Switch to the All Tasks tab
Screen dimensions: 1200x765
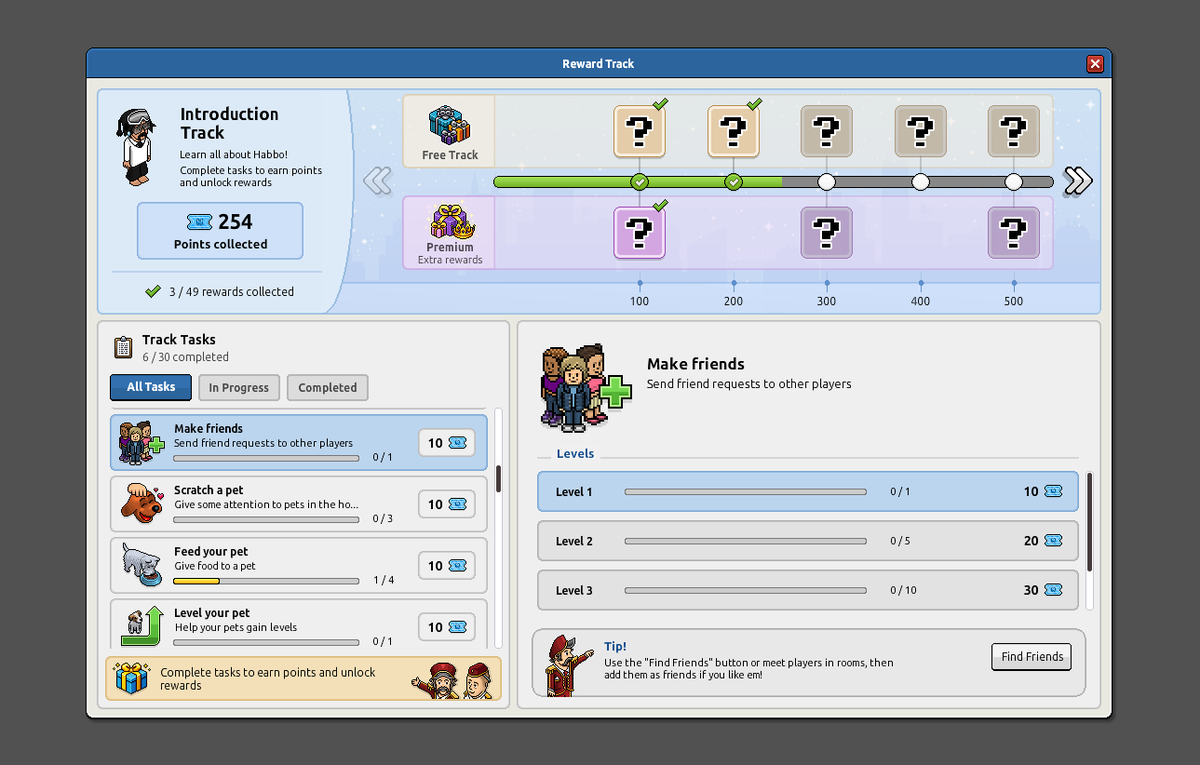[151, 387]
